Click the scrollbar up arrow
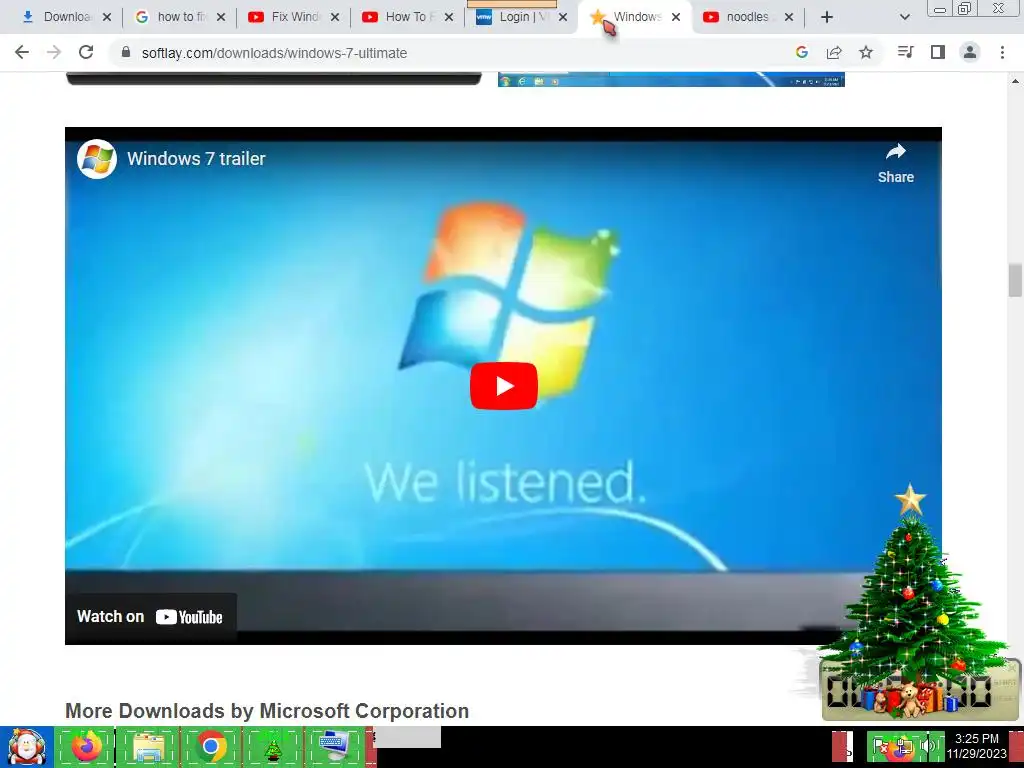This screenshot has width=1024, height=768. click(x=1015, y=81)
